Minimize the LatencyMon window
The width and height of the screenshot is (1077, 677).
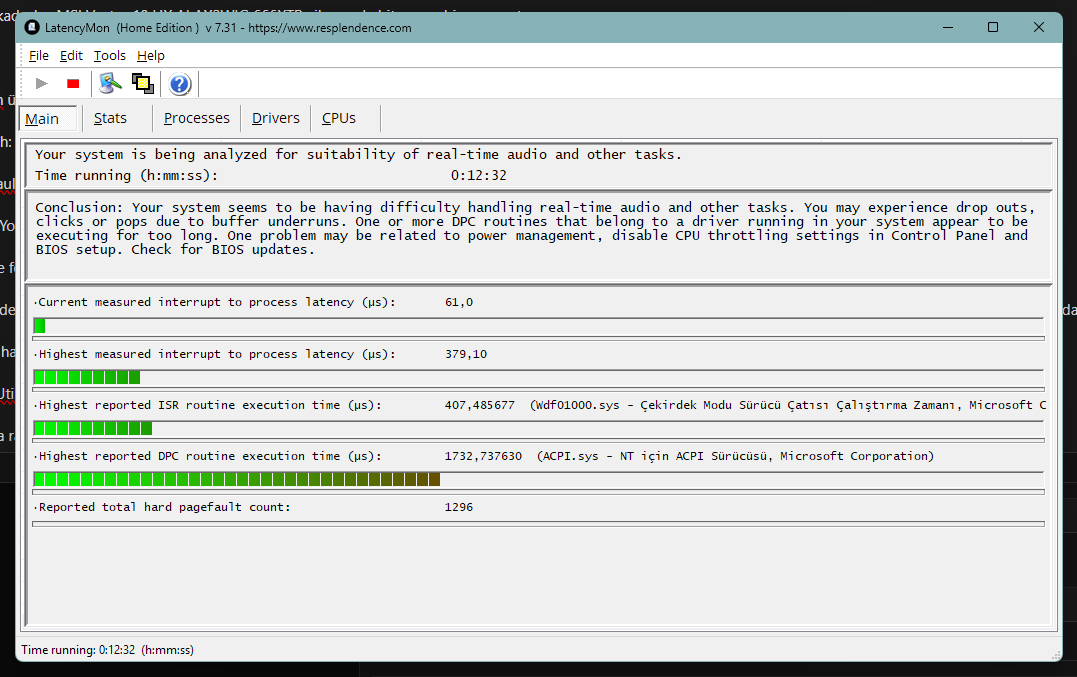click(x=948, y=27)
